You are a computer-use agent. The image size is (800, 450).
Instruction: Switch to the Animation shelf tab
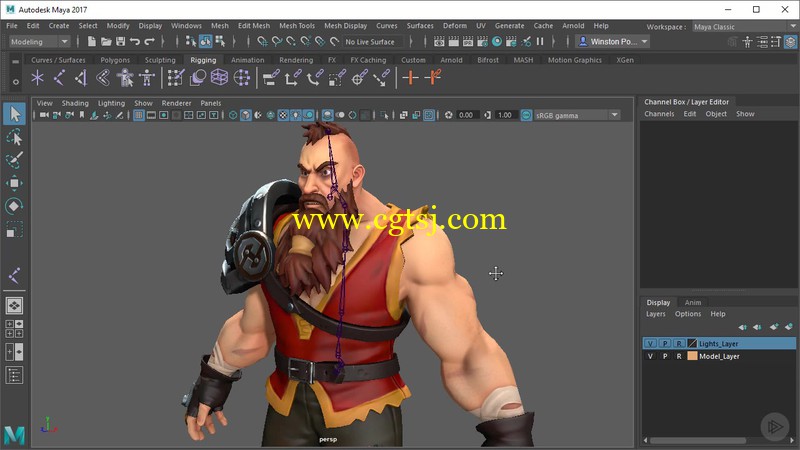[x=247, y=60]
